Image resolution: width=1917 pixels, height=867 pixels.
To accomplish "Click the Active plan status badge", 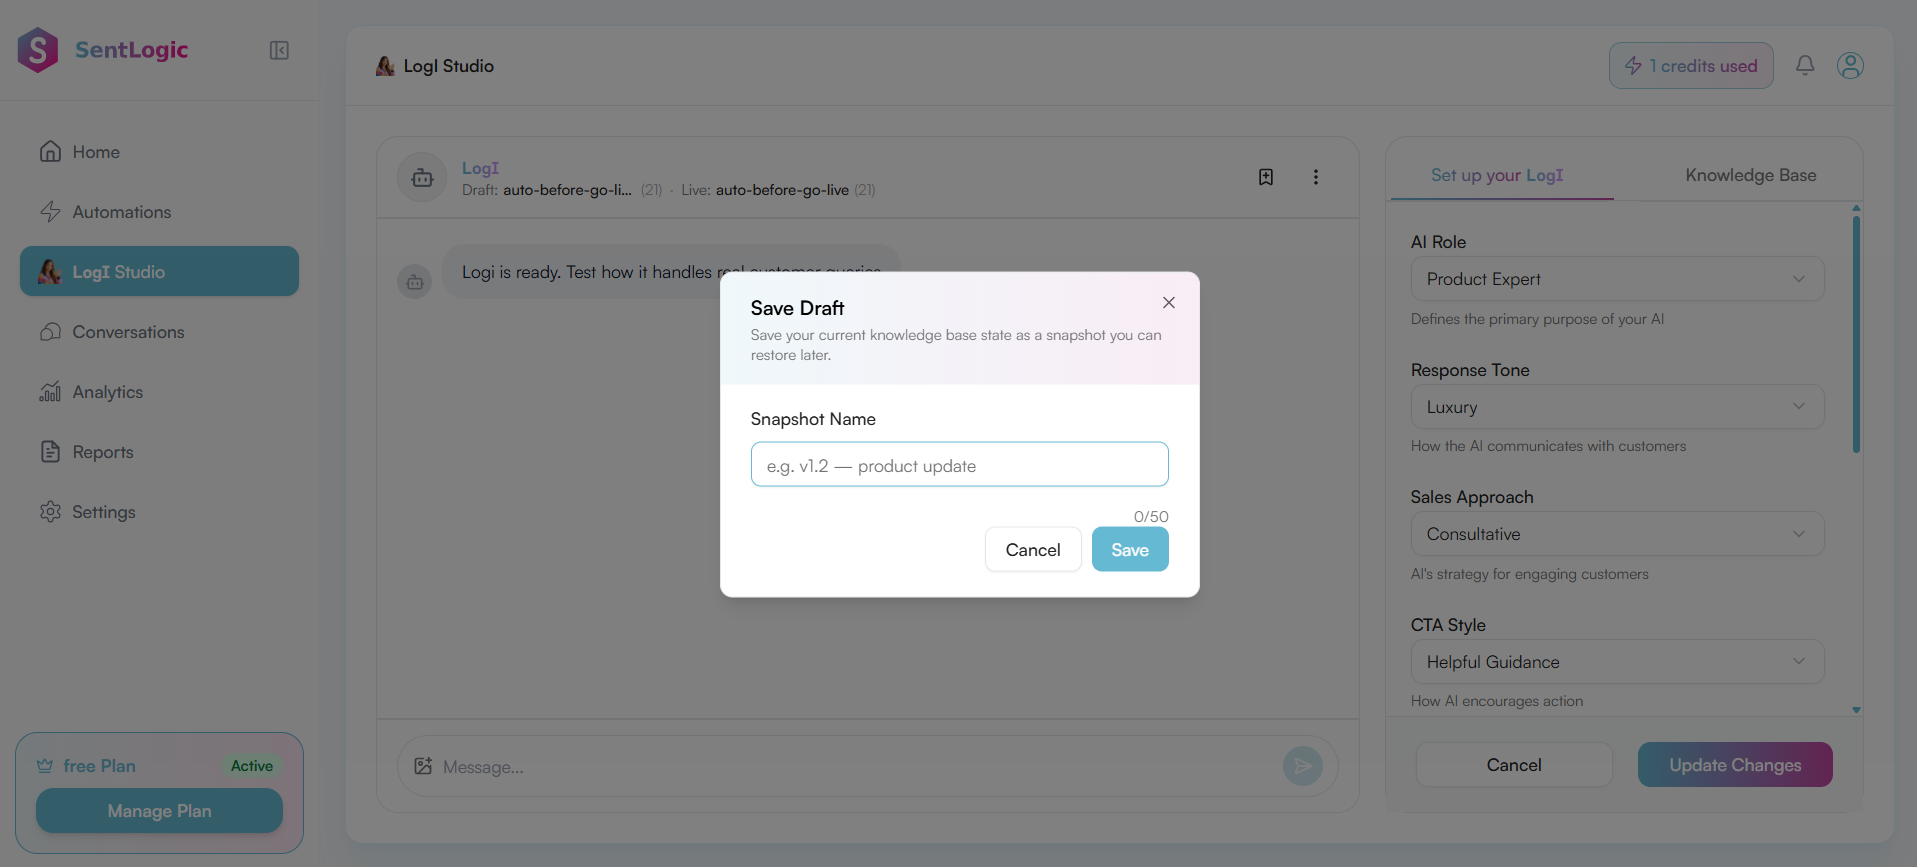I will [x=252, y=766].
